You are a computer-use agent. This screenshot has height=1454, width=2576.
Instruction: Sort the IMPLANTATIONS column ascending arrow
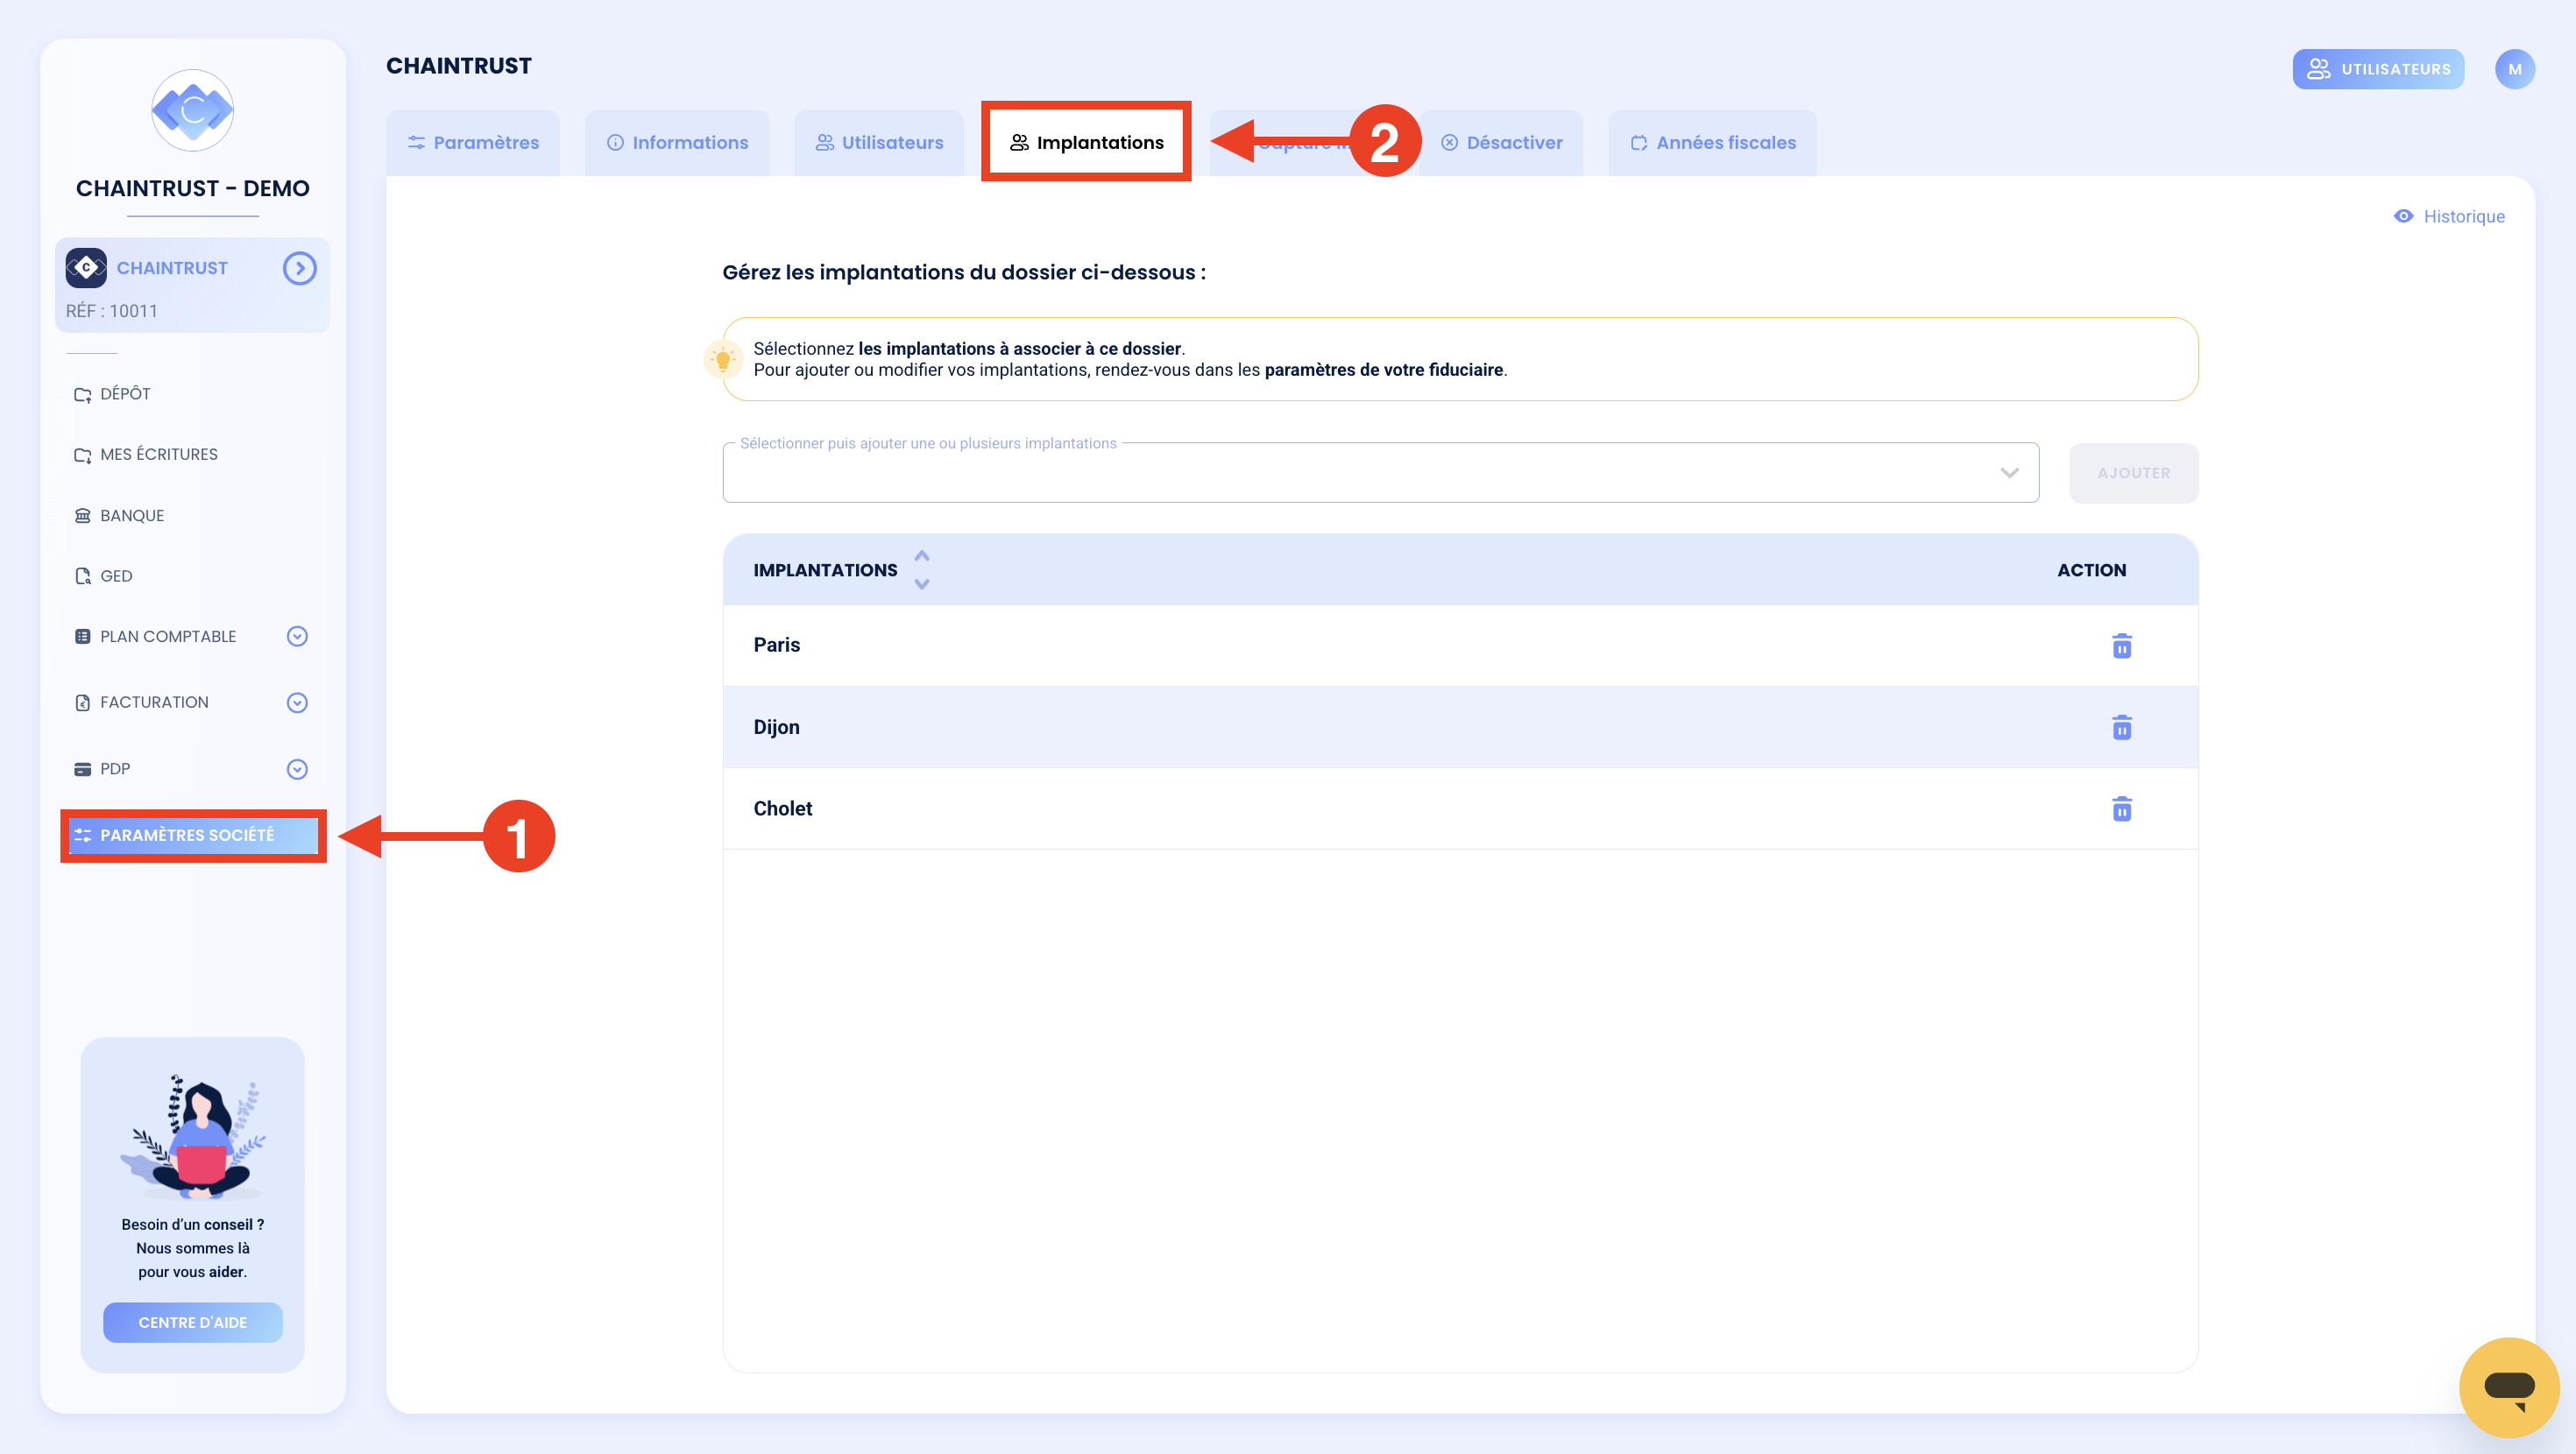(922, 556)
